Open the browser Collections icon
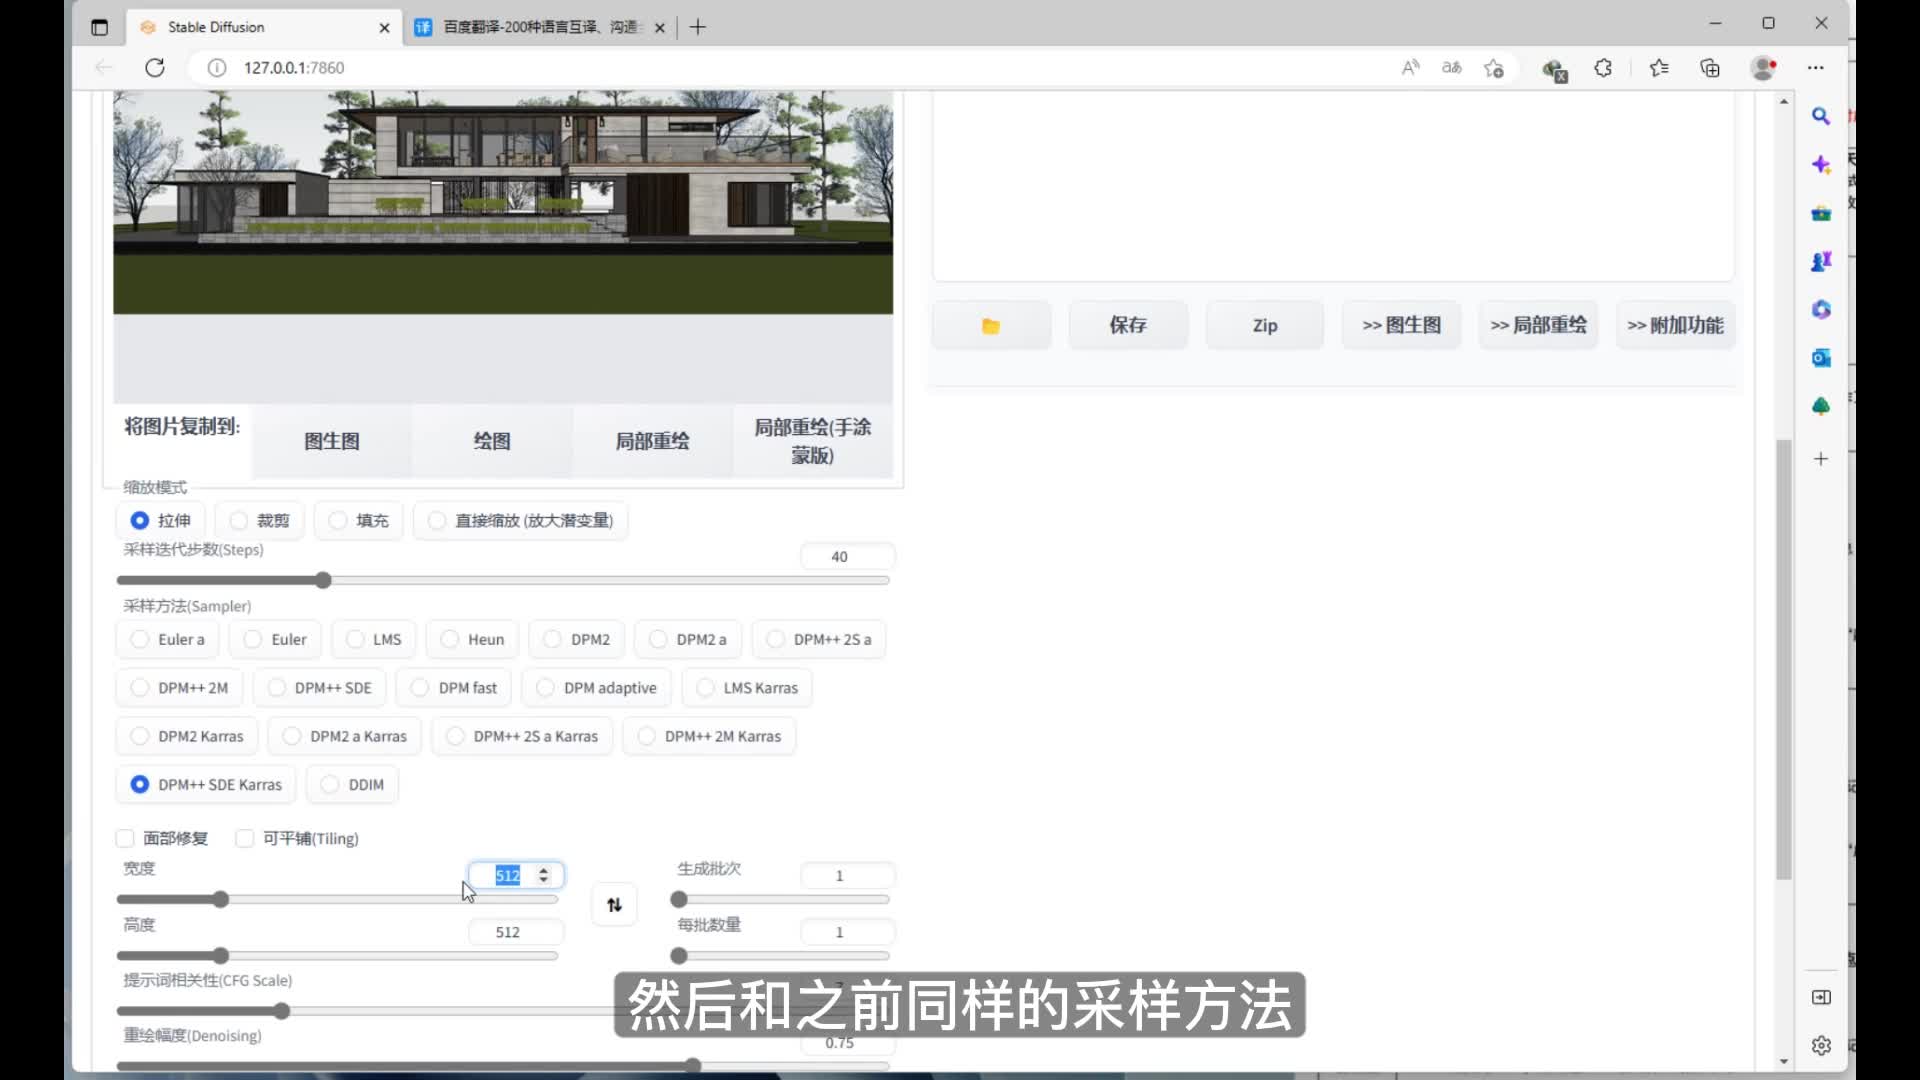Screen dimensions: 1920x1080 click(1710, 68)
